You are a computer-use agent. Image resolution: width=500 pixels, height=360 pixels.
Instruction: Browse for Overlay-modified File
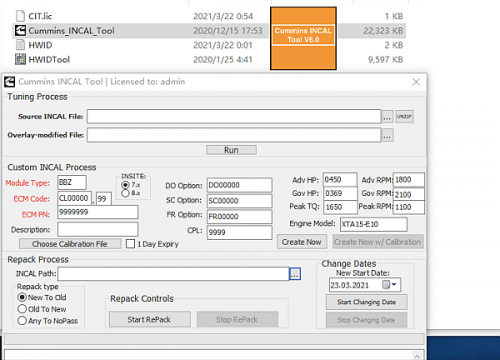pyautogui.click(x=387, y=135)
